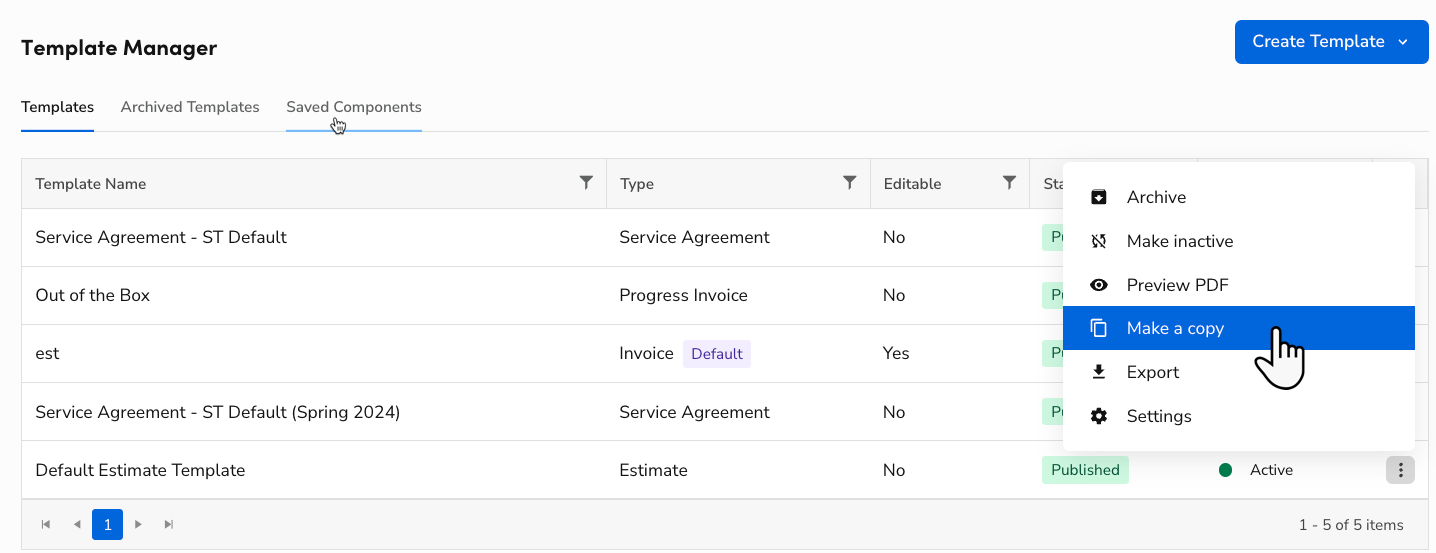
Task: Click the Make inactive arrows icon
Action: tap(1099, 241)
